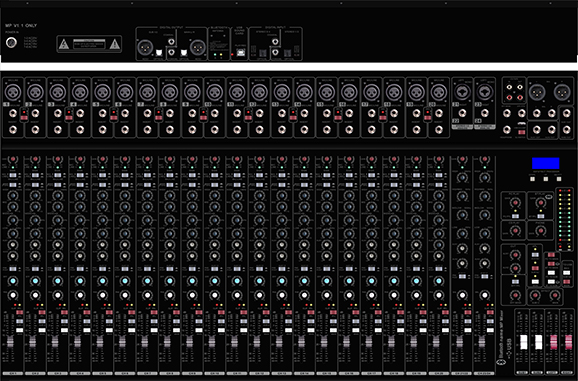Click the channel 20 cyan level knob
This screenshot has width=578, height=381.
tap(439, 281)
